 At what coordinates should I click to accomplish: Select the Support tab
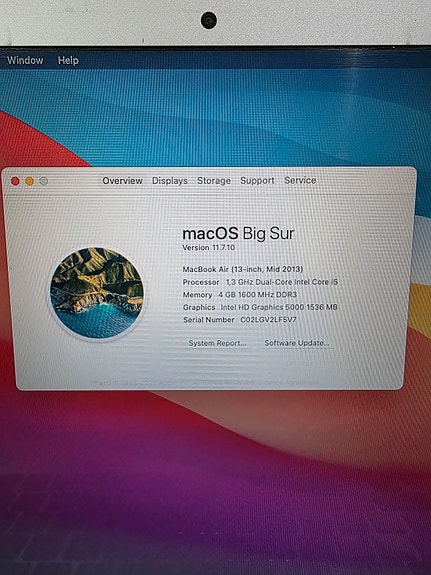257,180
